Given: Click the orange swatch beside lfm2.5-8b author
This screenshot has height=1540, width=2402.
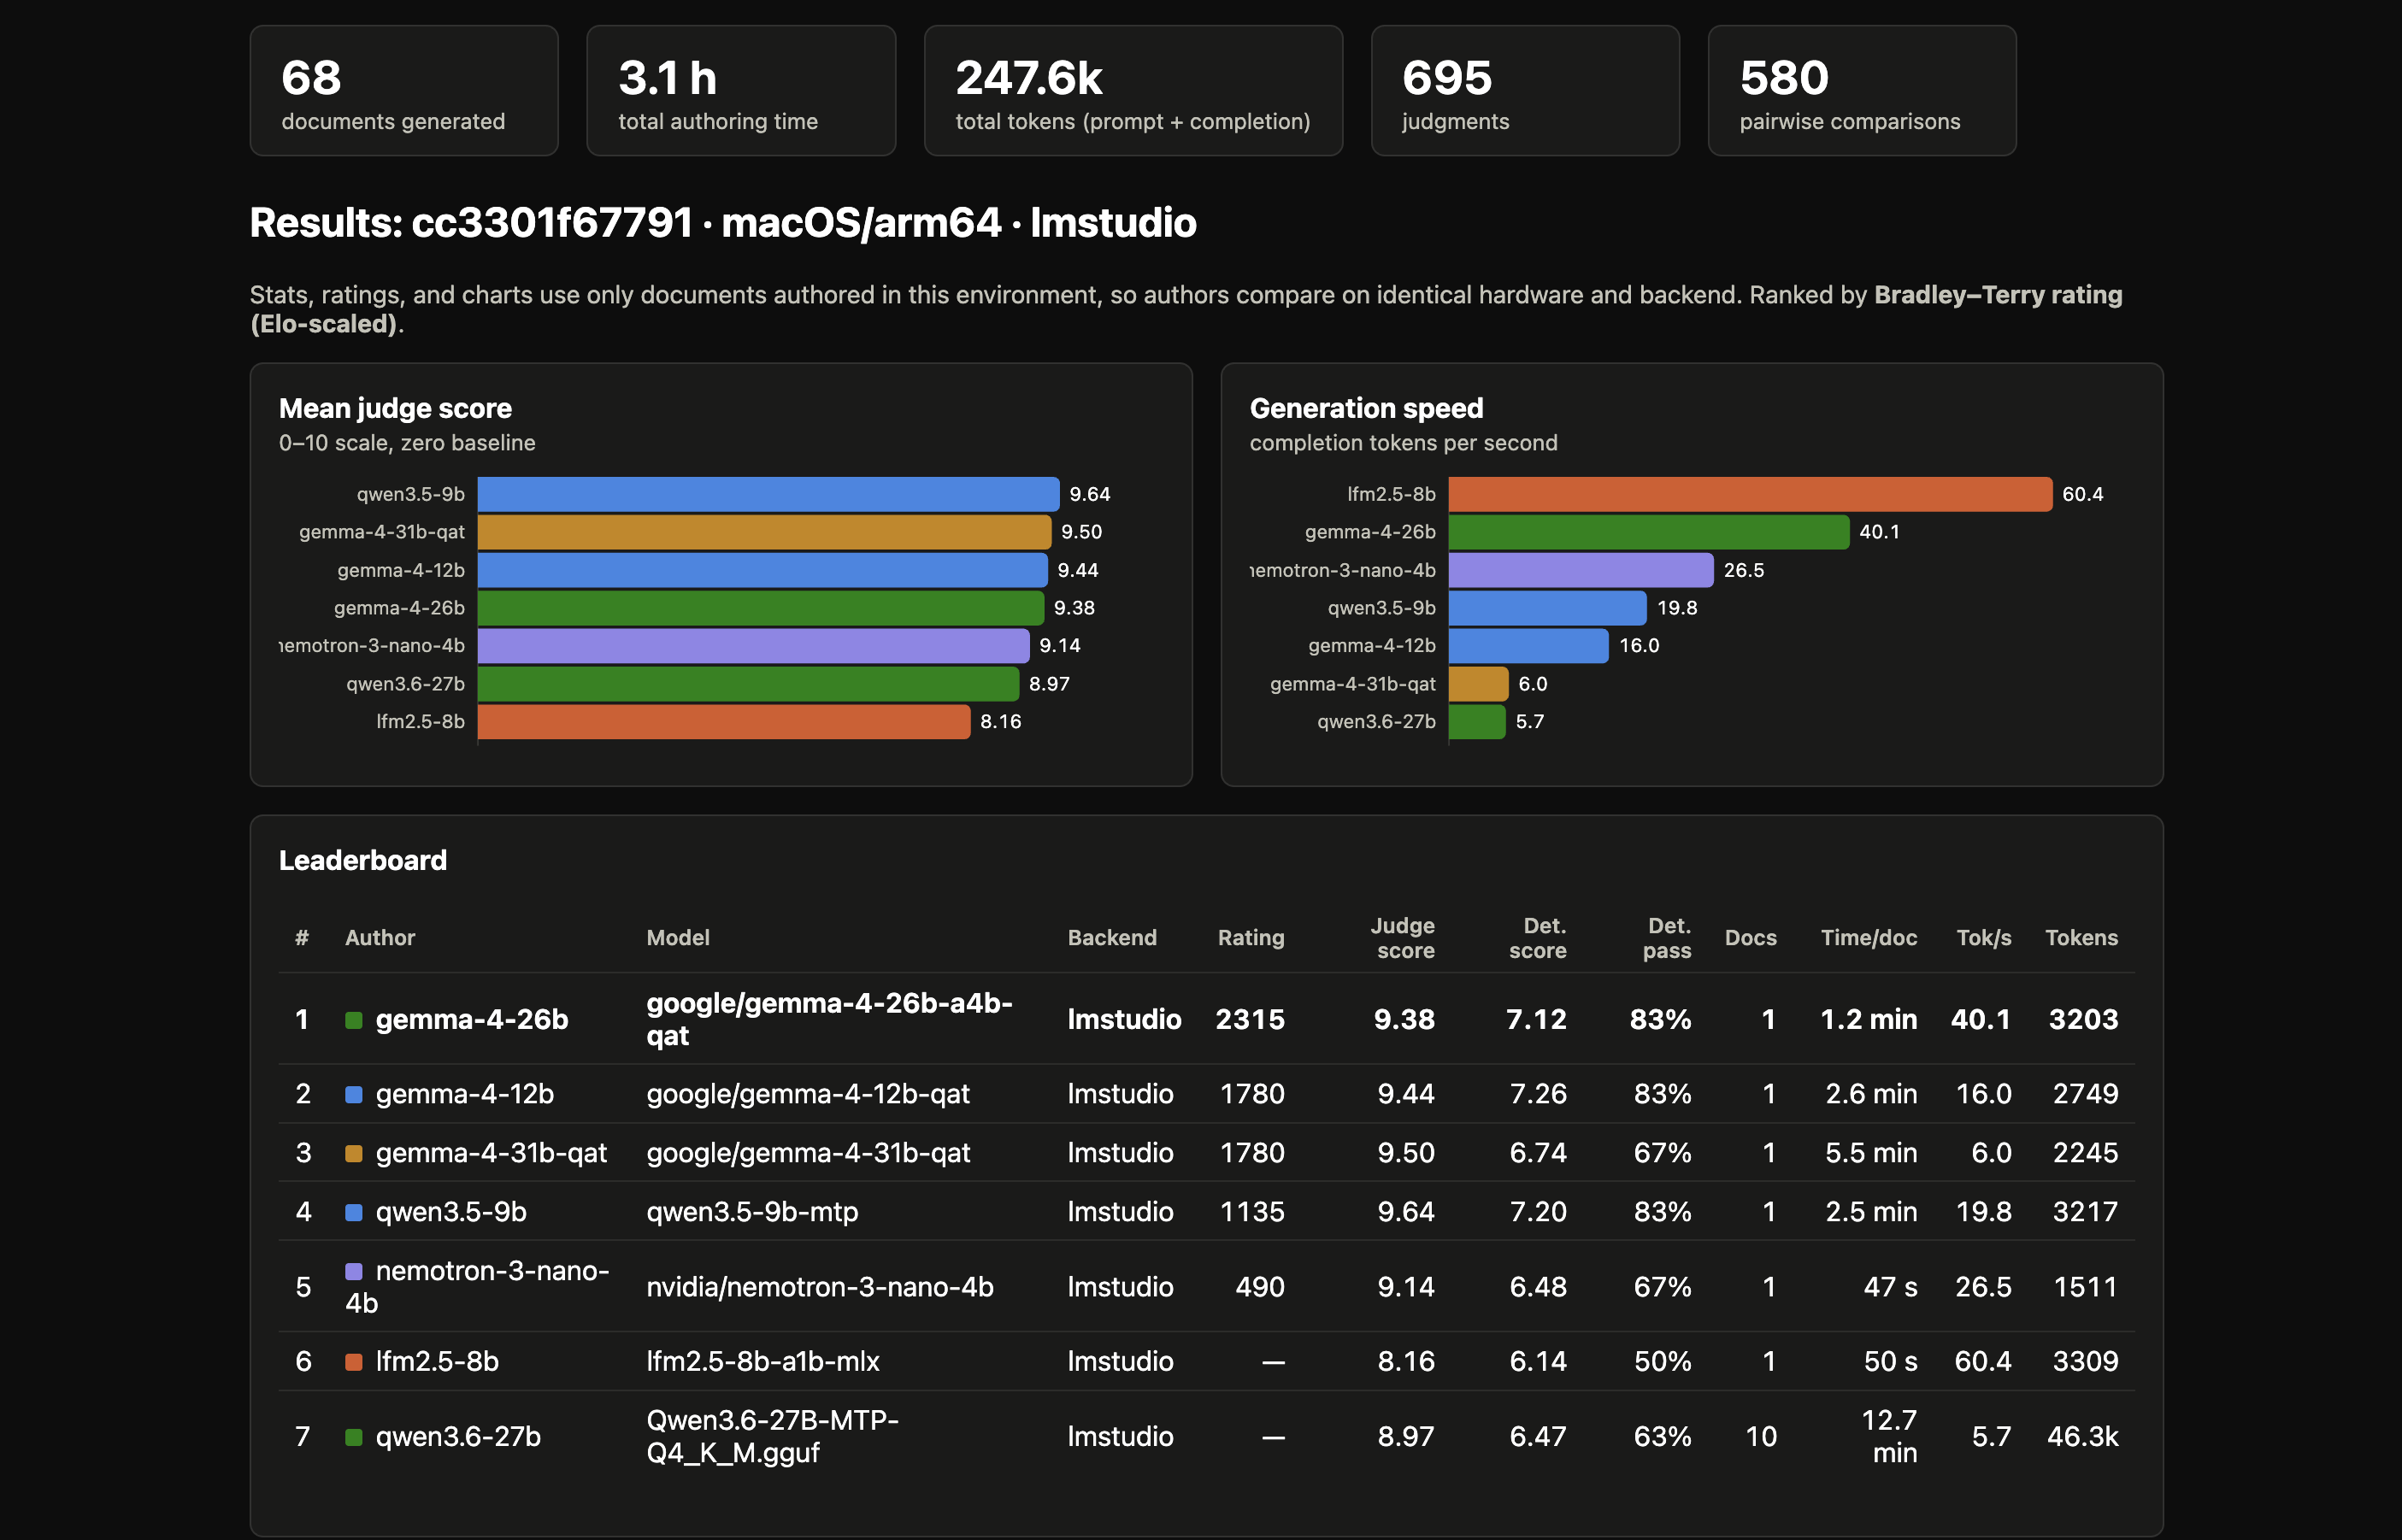Looking at the screenshot, I should pos(353,1361).
